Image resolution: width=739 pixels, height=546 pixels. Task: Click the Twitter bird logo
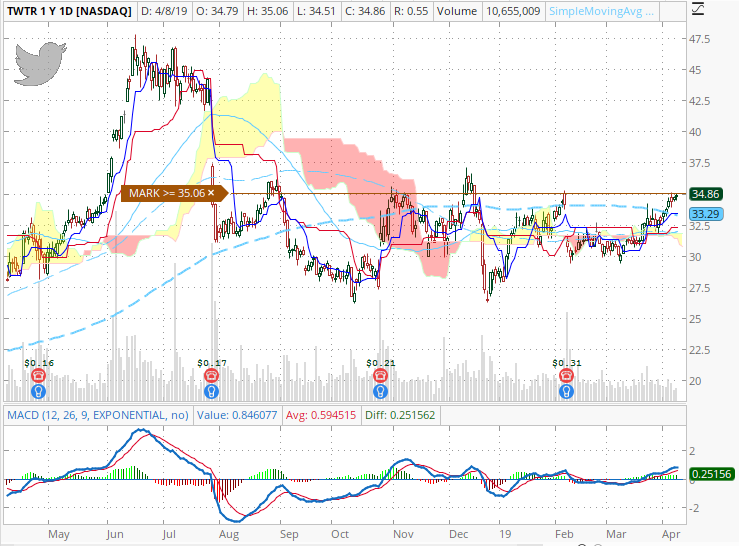pos(40,64)
